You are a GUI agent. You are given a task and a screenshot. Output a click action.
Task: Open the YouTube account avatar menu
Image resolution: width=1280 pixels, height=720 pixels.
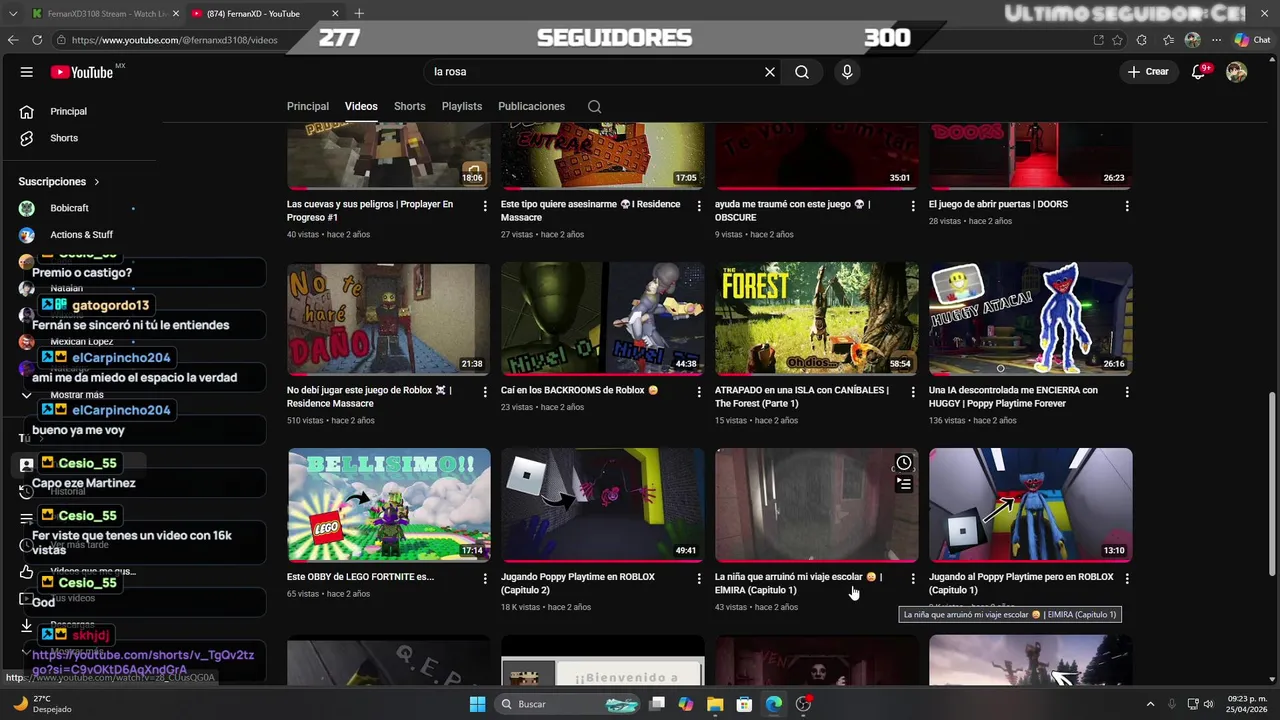click(x=1237, y=72)
